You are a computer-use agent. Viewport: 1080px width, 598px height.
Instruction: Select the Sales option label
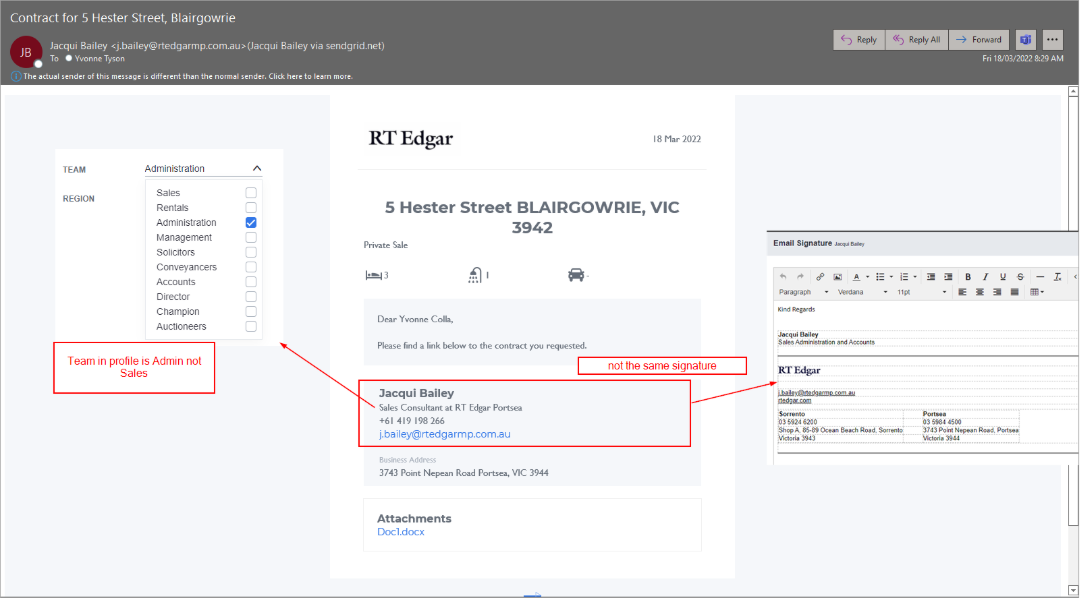168,193
